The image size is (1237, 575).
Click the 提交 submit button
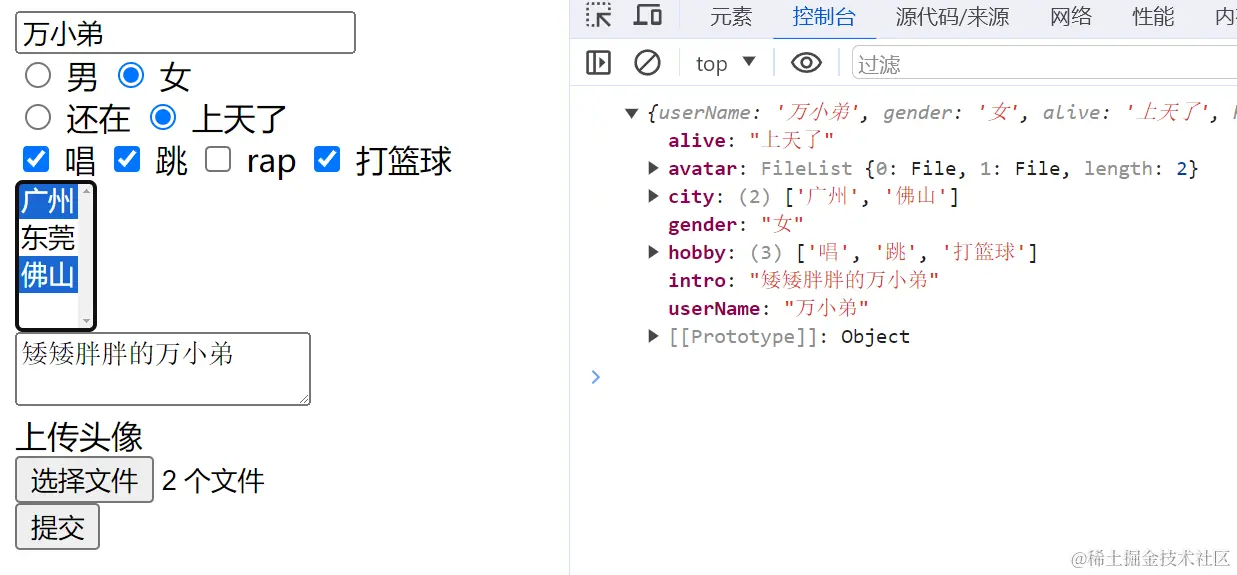[58, 527]
